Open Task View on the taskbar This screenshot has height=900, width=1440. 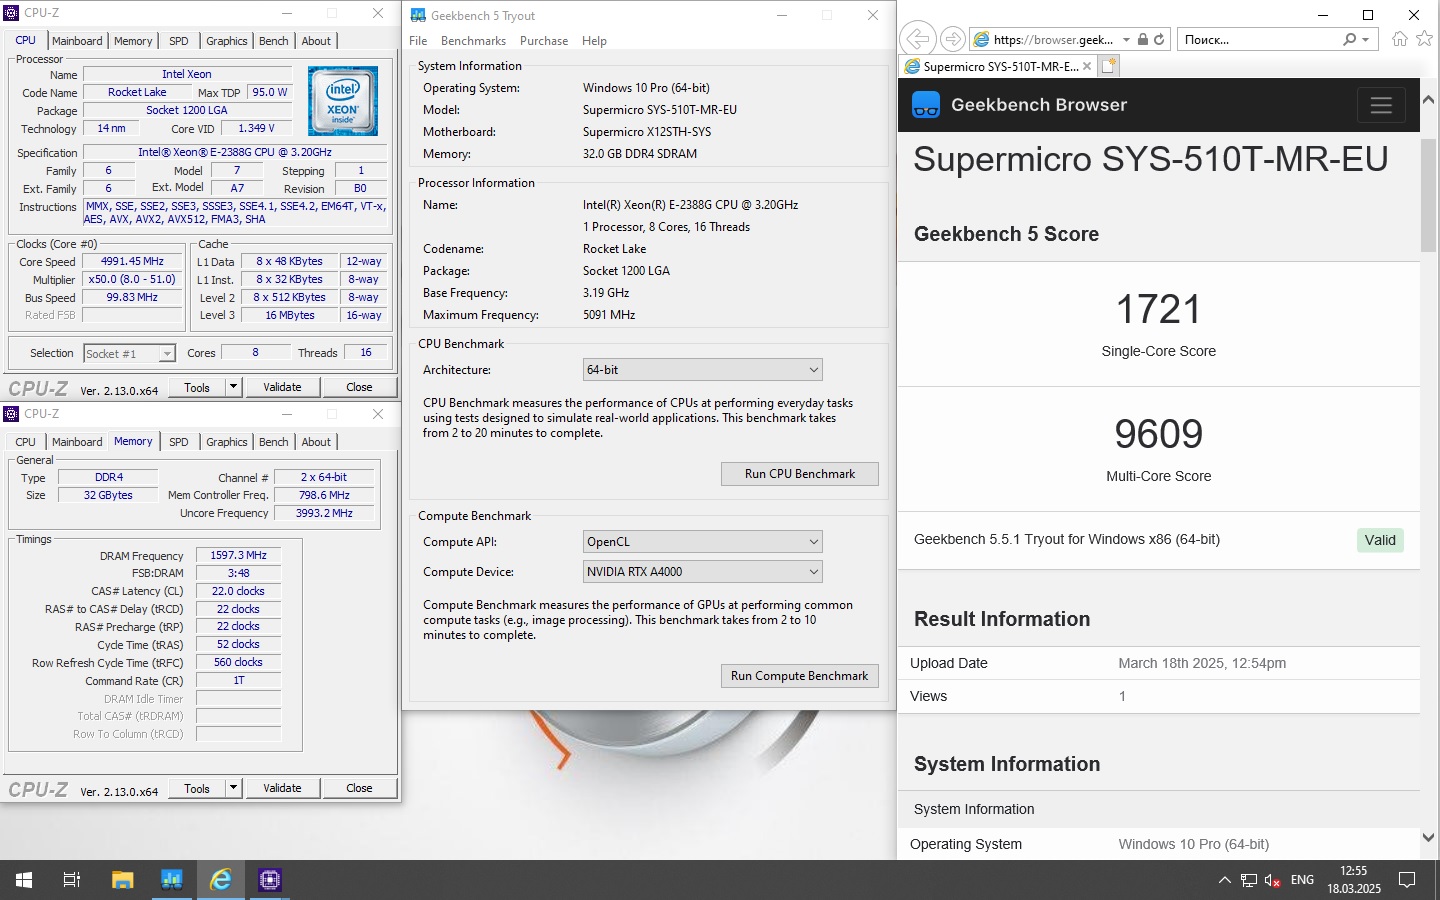(72, 880)
